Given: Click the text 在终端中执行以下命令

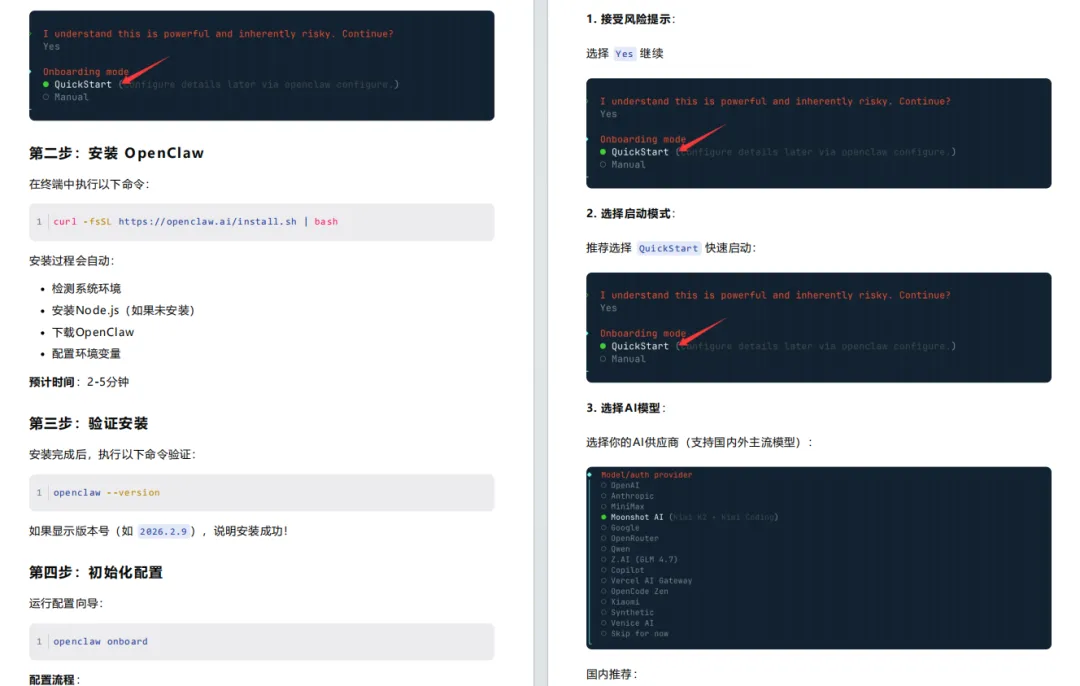Looking at the screenshot, I should tap(87, 184).
